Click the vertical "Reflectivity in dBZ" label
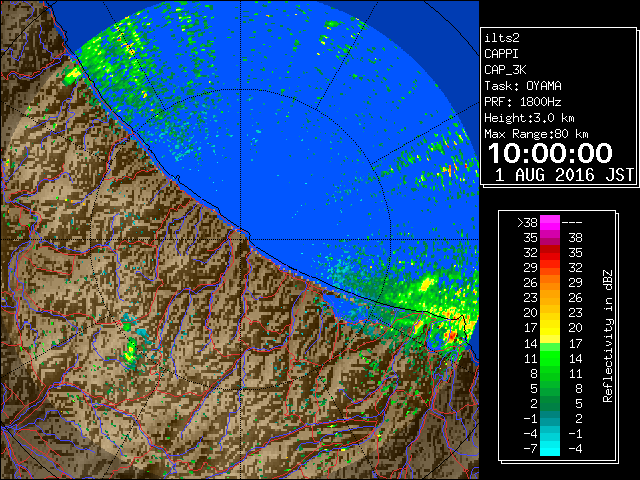640x480 pixels. [607, 336]
